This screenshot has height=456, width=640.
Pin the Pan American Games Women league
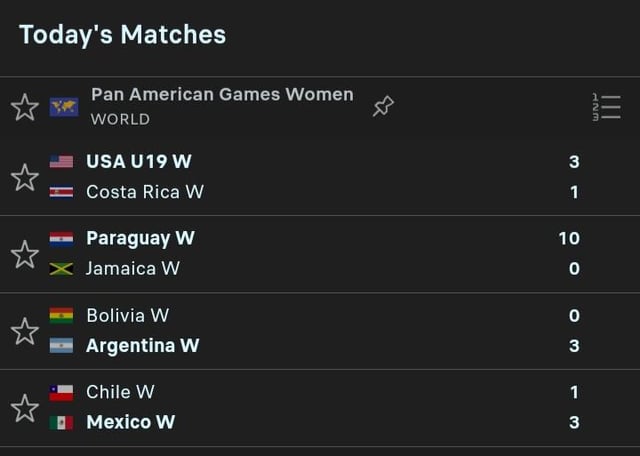pyautogui.click(x=383, y=106)
